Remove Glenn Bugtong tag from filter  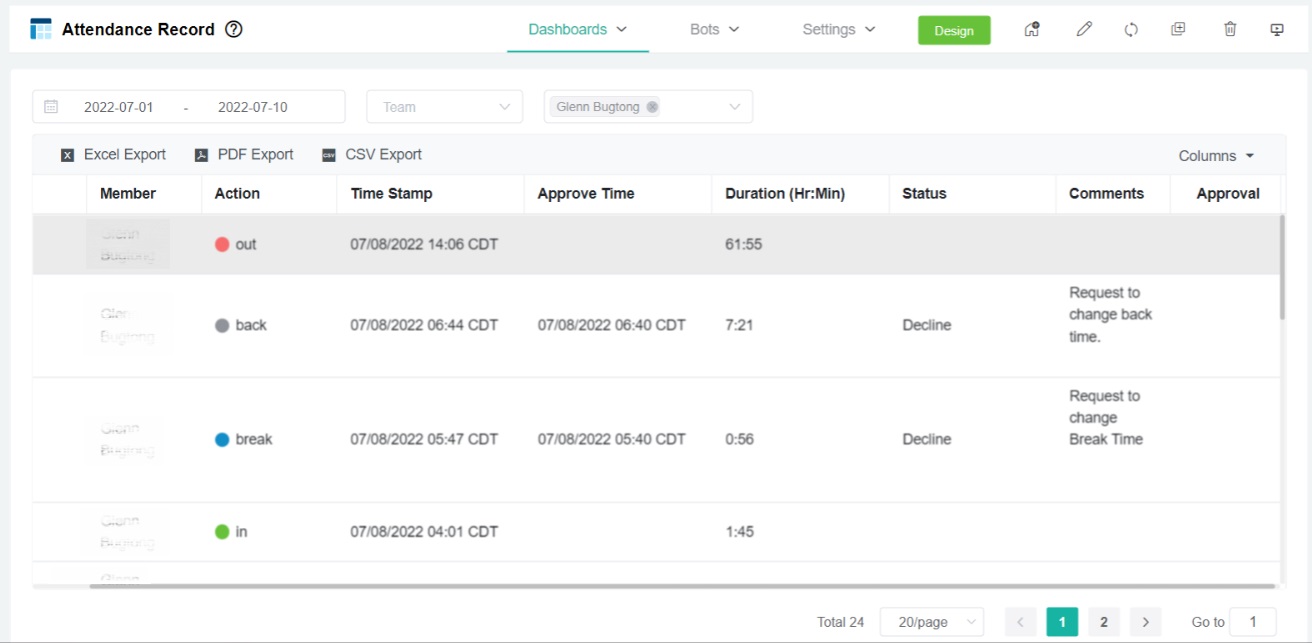coord(652,107)
